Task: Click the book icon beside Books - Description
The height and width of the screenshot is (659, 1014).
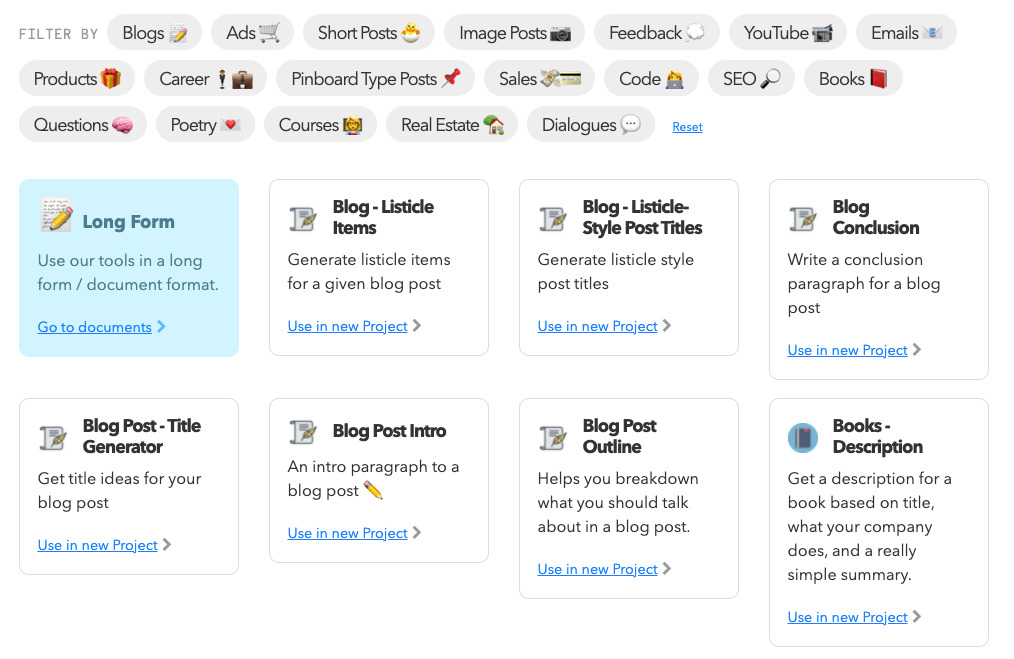Action: tap(803, 437)
